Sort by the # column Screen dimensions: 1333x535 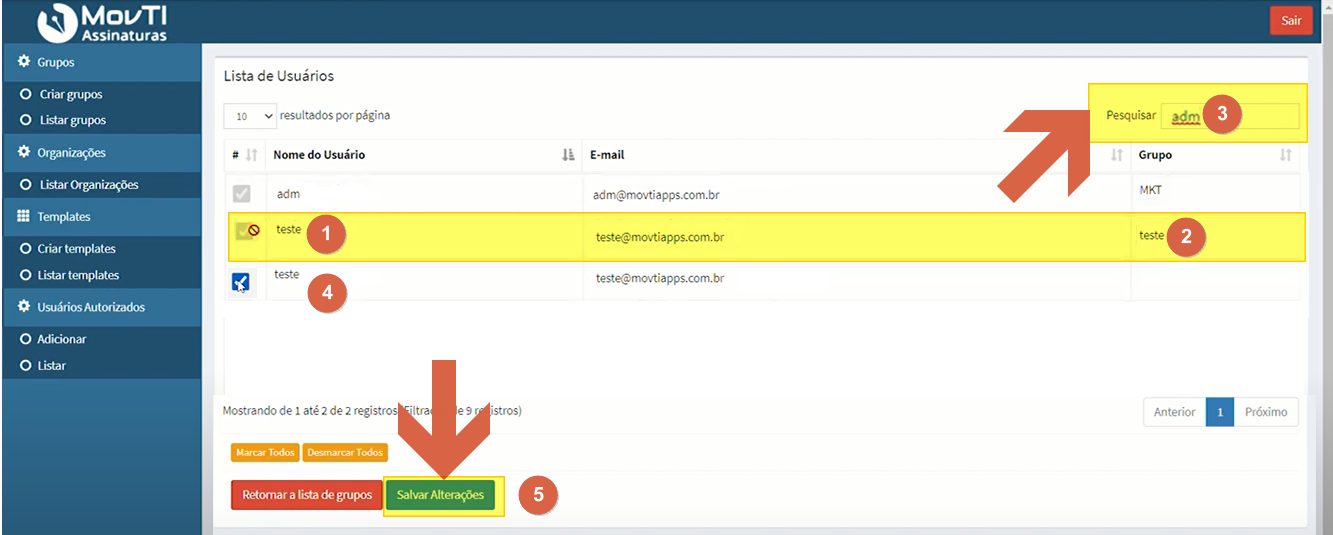243,155
